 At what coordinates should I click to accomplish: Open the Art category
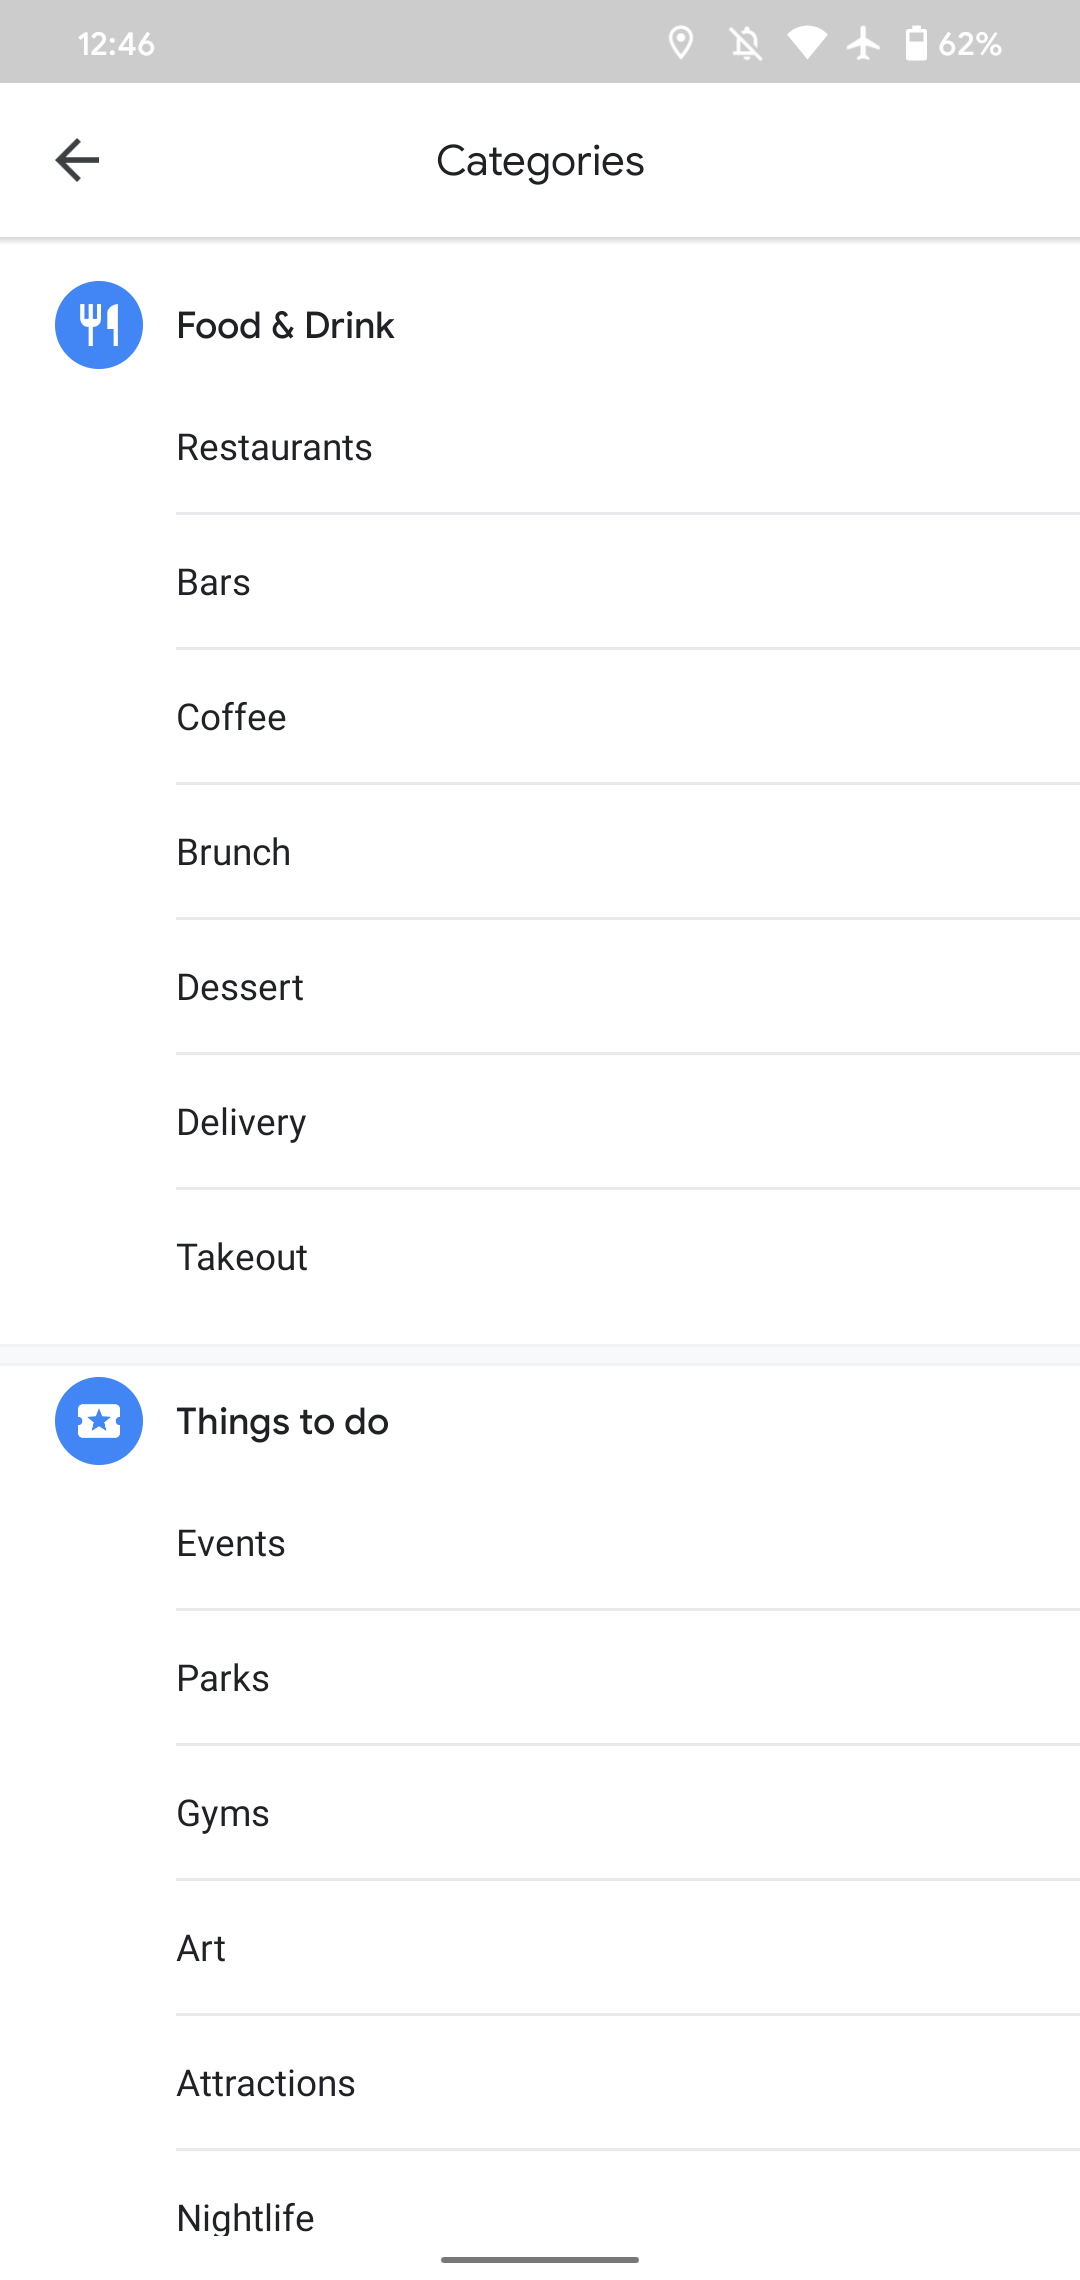coord(201,1948)
